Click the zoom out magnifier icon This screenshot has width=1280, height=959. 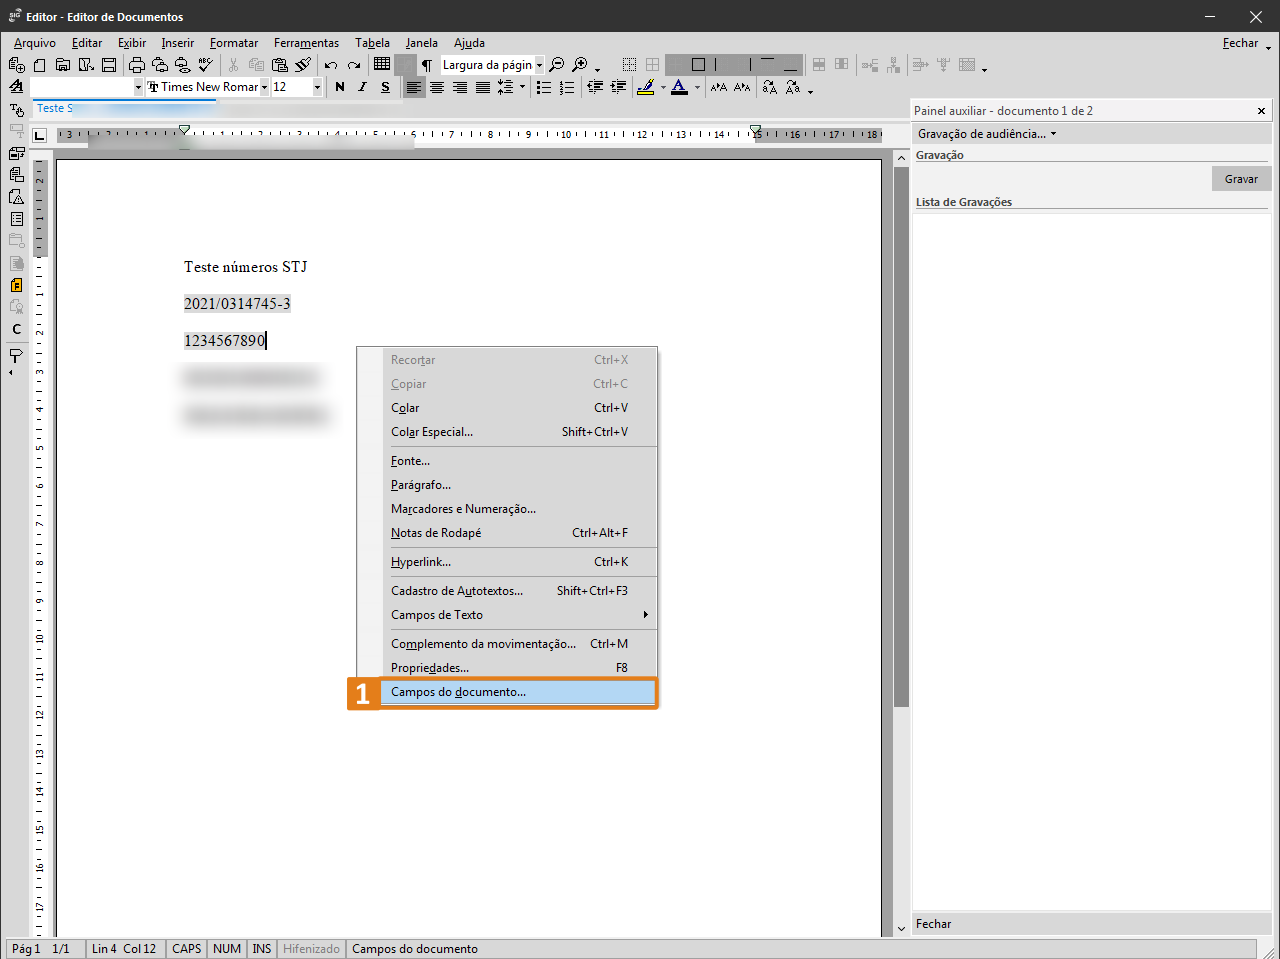[x=557, y=65]
